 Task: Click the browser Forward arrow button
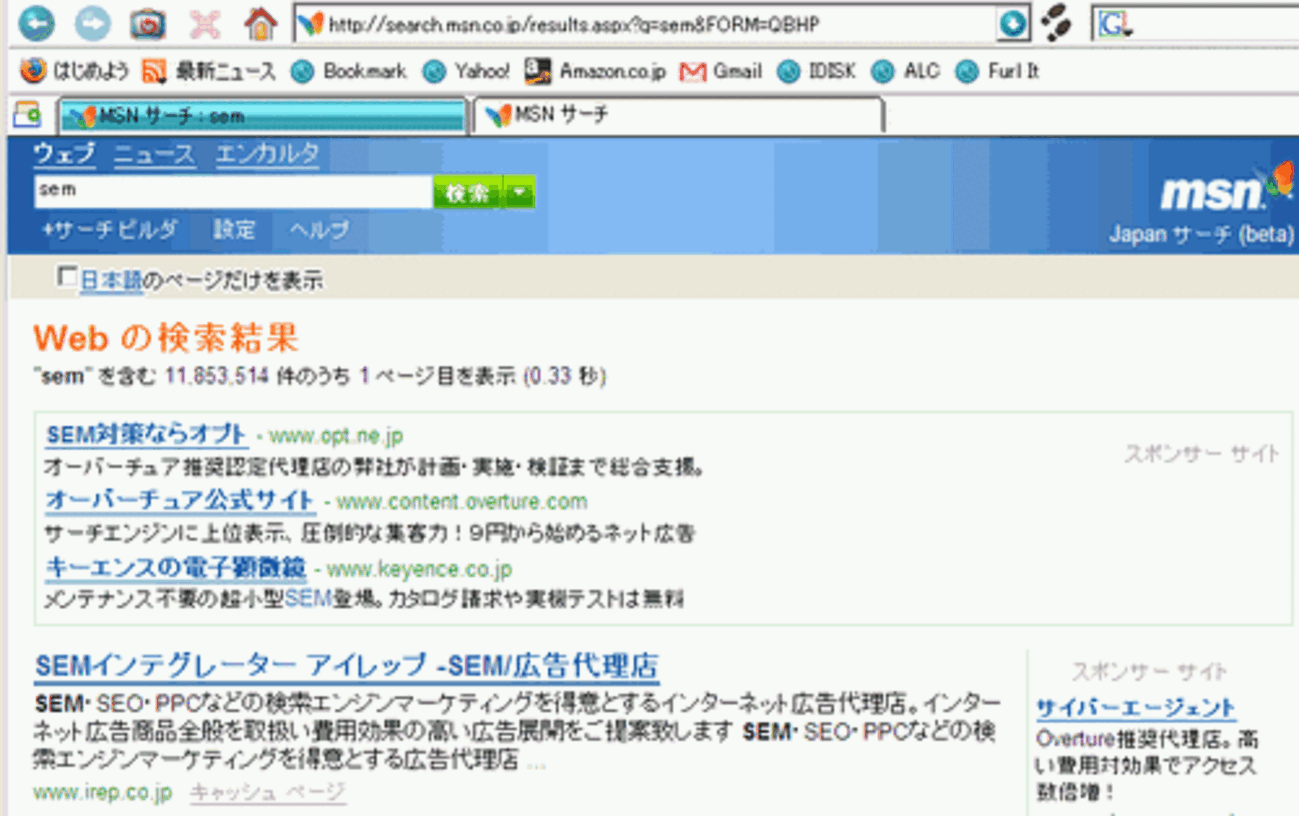[92, 23]
